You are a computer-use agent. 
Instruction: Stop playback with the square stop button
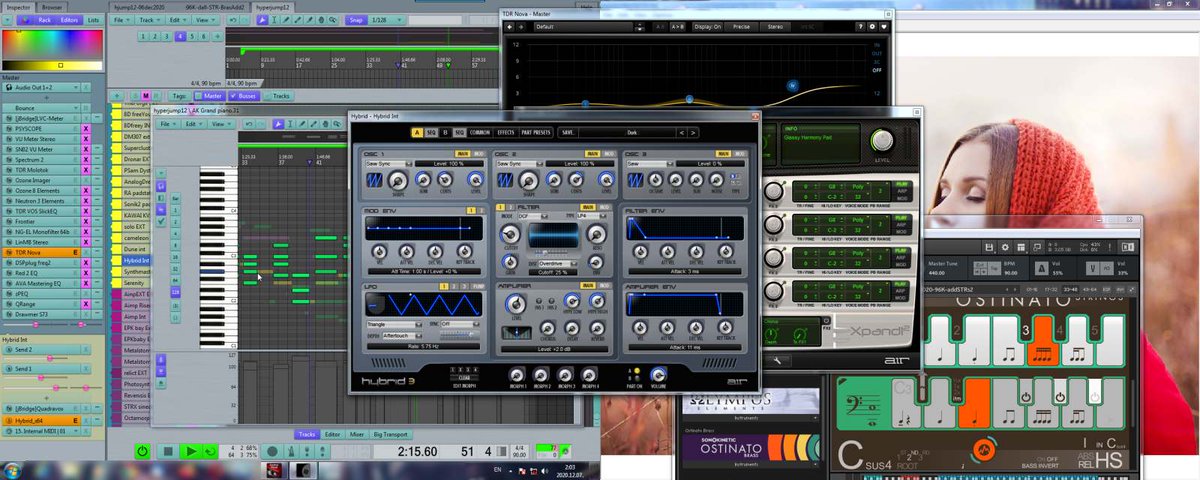pyautogui.click(x=168, y=452)
